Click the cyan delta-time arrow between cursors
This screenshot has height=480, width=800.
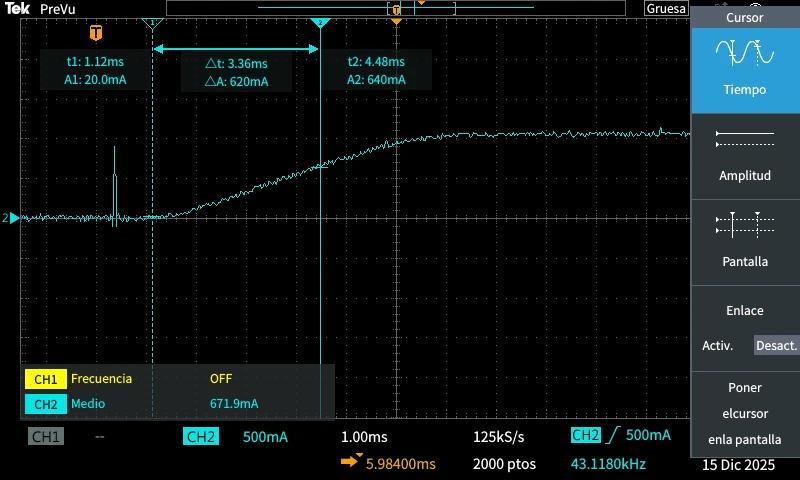tap(236, 49)
